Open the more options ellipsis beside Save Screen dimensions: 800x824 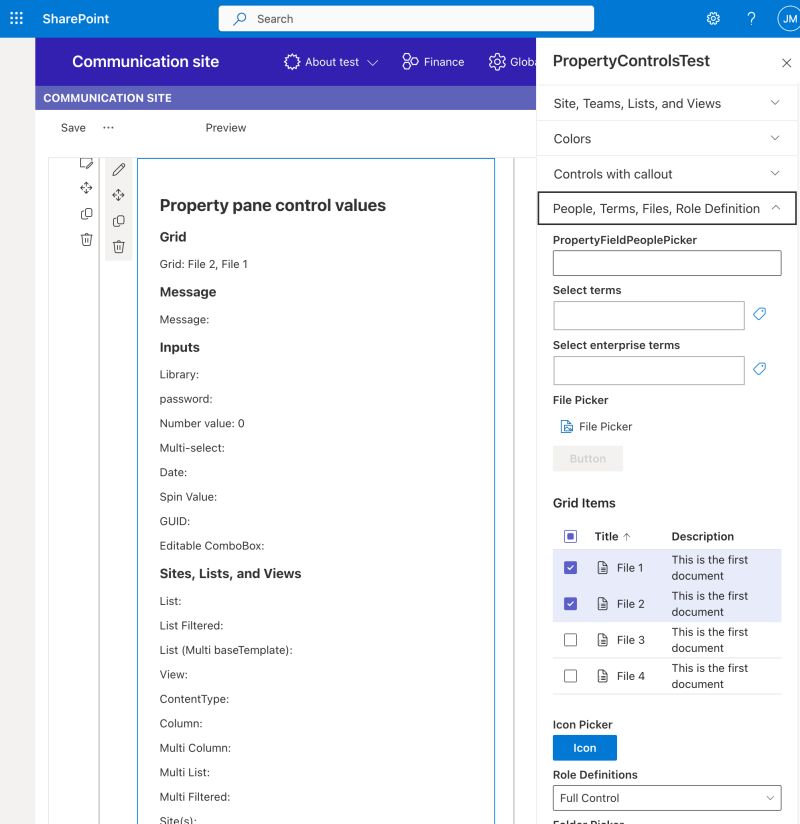(108, 128)
